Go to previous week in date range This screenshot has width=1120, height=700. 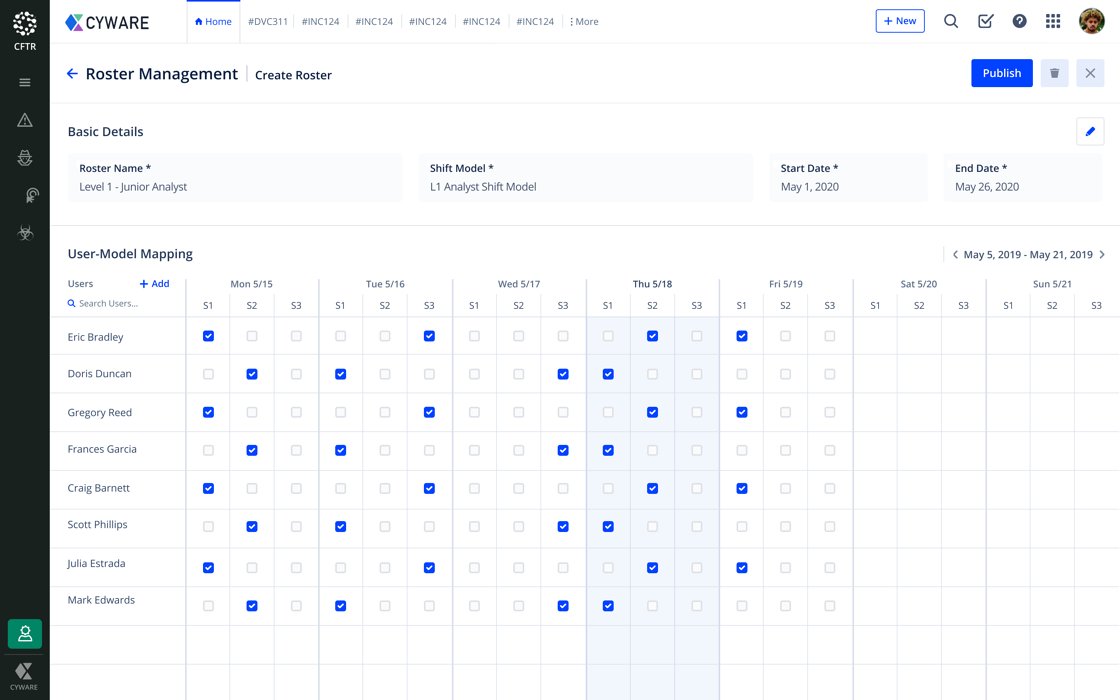pyautogui.click(x=955, y=255)
